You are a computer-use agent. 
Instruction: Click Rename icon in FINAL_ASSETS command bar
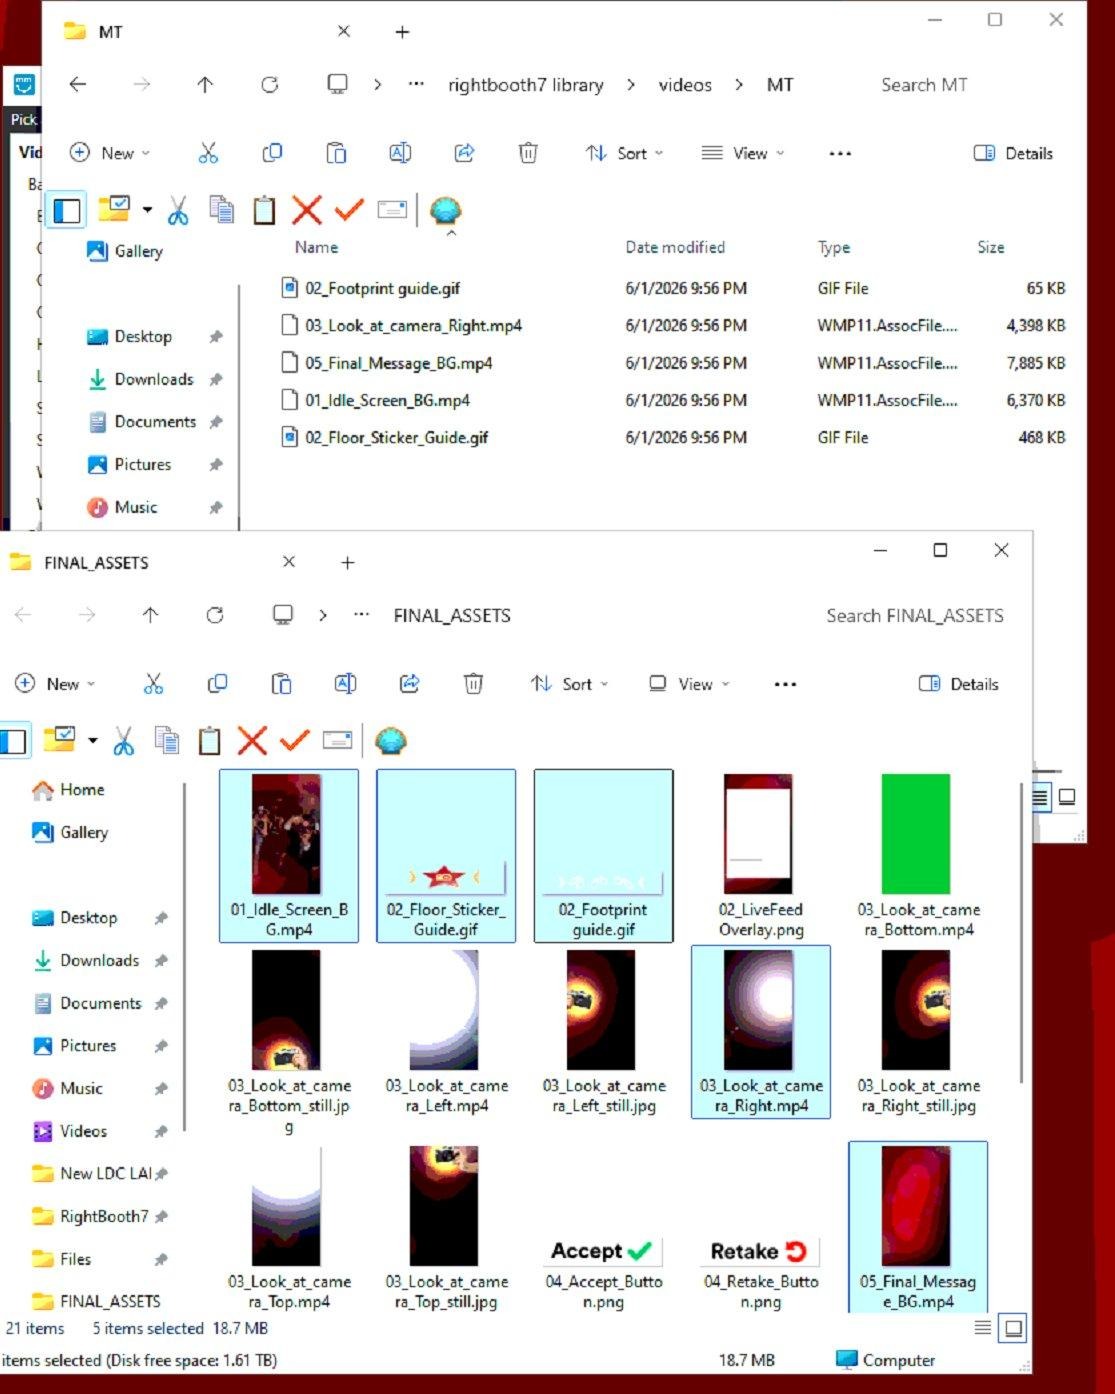pos(345,684)
